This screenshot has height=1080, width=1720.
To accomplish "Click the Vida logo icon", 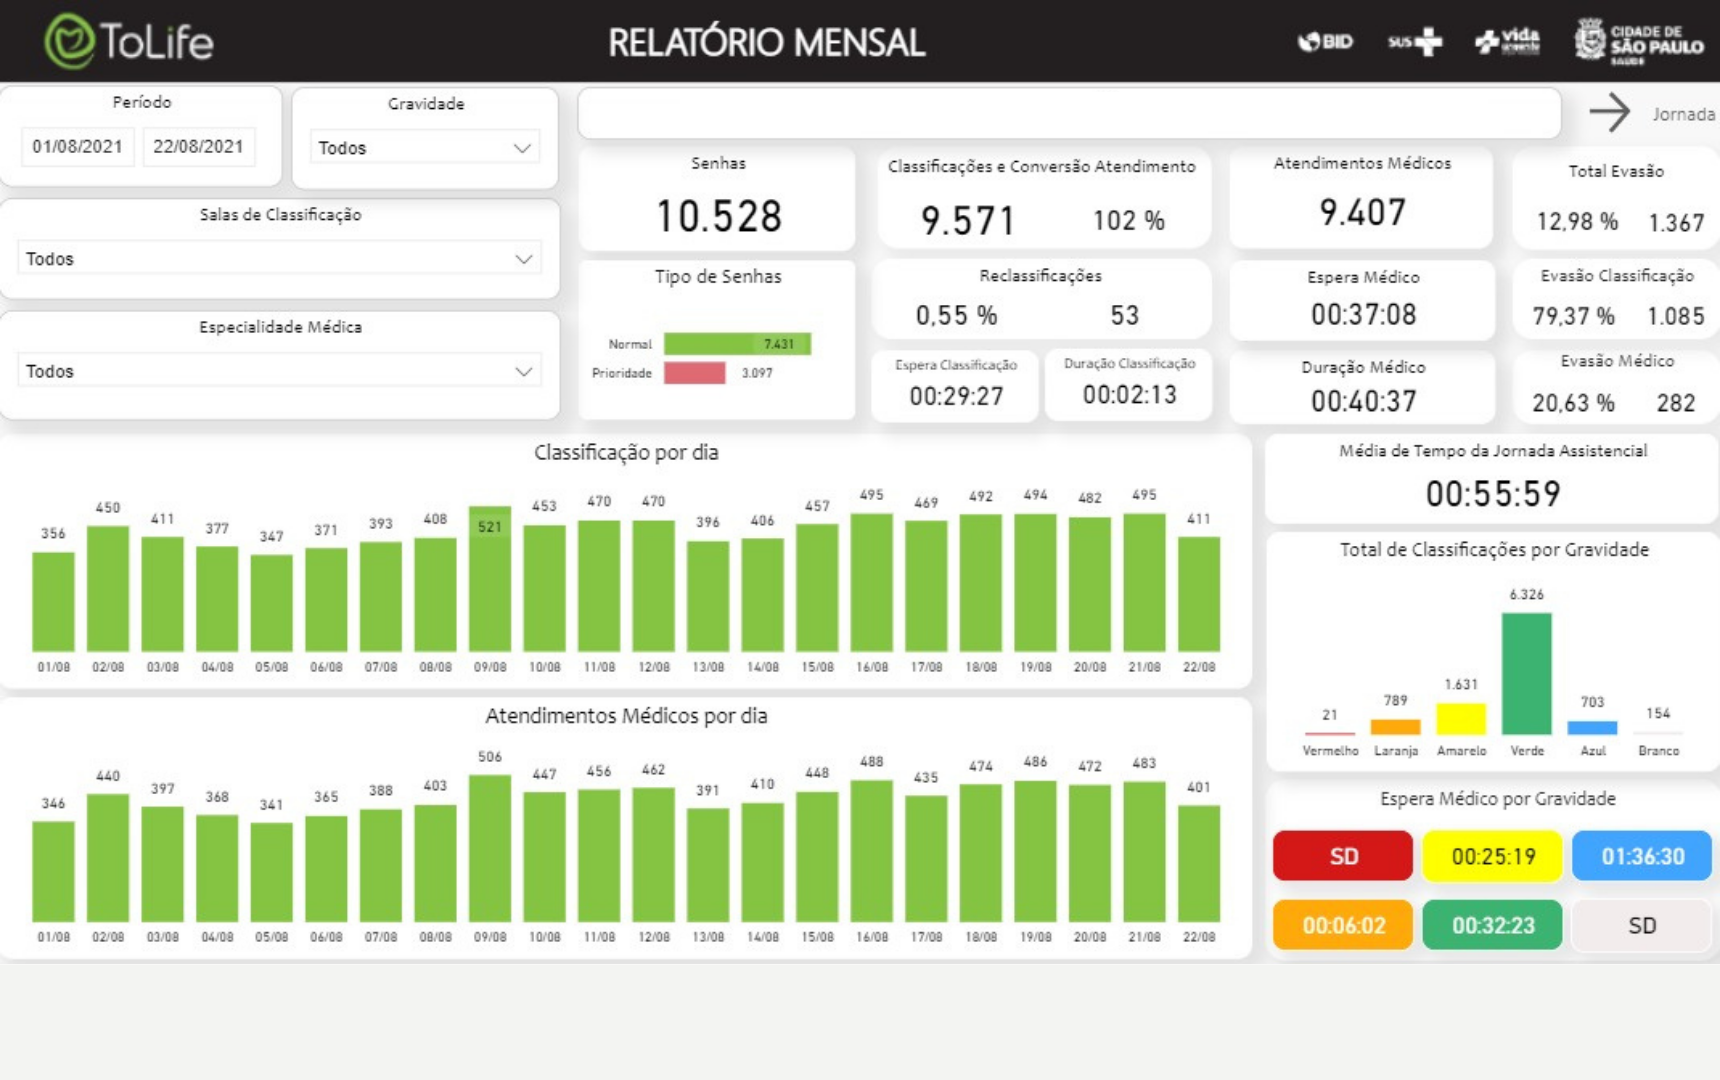I will (1507, 41).
